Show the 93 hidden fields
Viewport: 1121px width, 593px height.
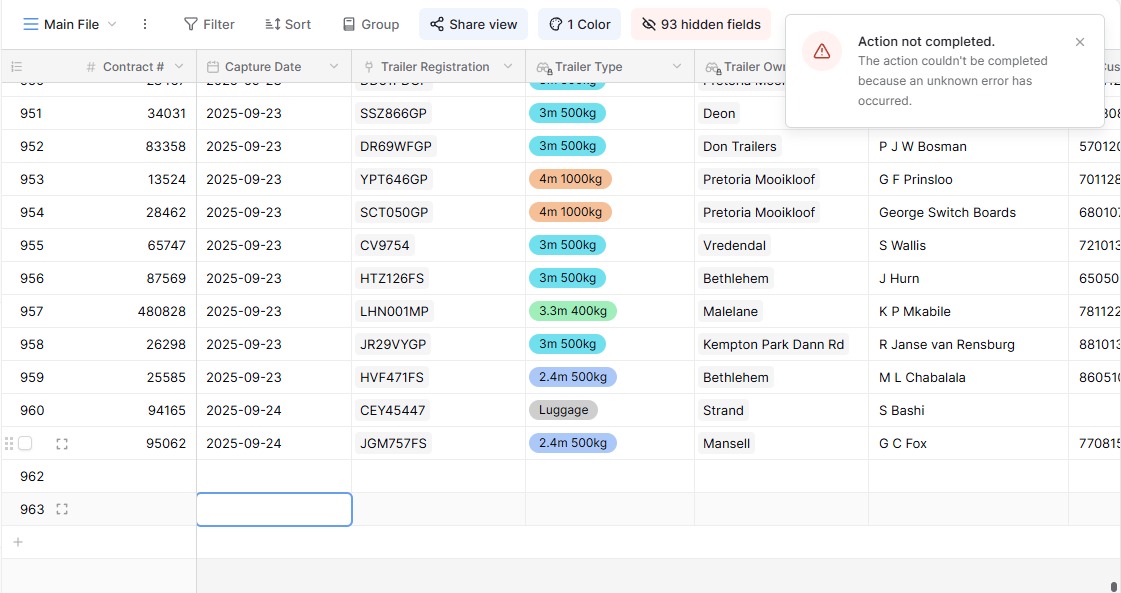pyautogui.click(x=700, y=24)
